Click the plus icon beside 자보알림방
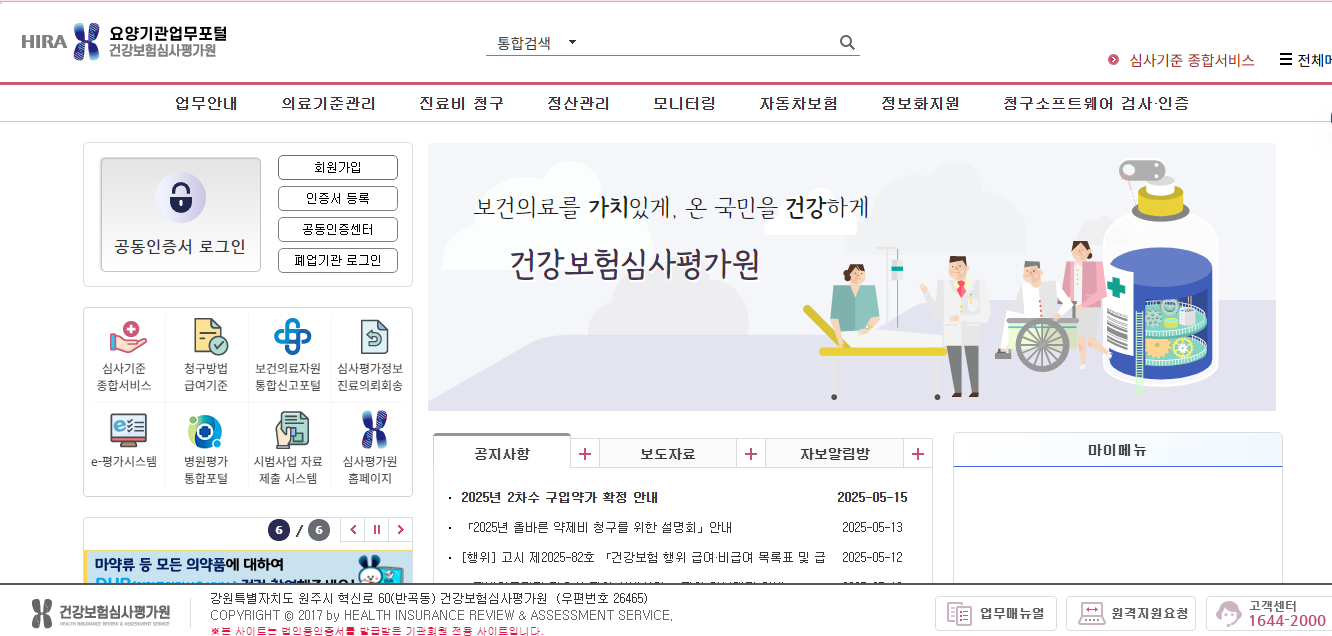Viewport: 1332px width, 636px height. 917,454
